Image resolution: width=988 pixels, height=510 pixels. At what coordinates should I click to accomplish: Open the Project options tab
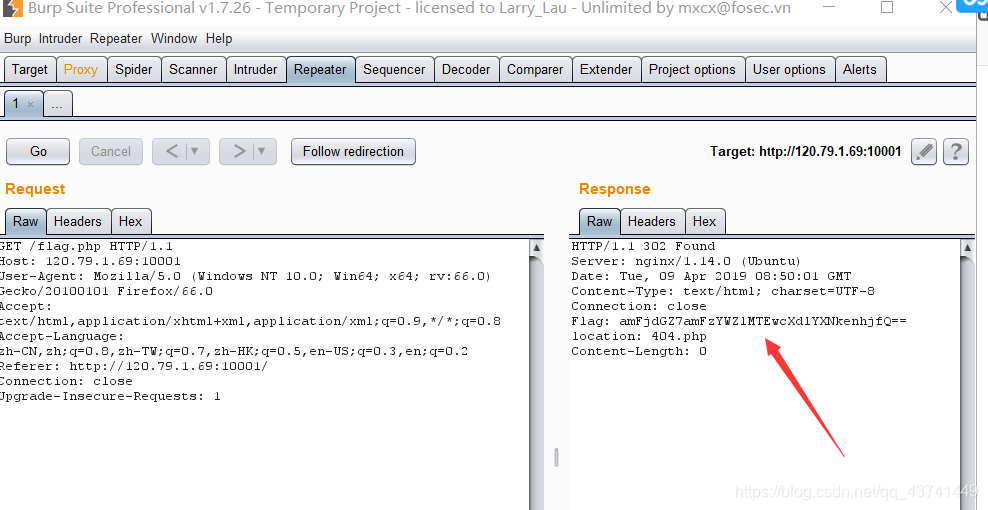pyautogui.click(x=692, y=69)
